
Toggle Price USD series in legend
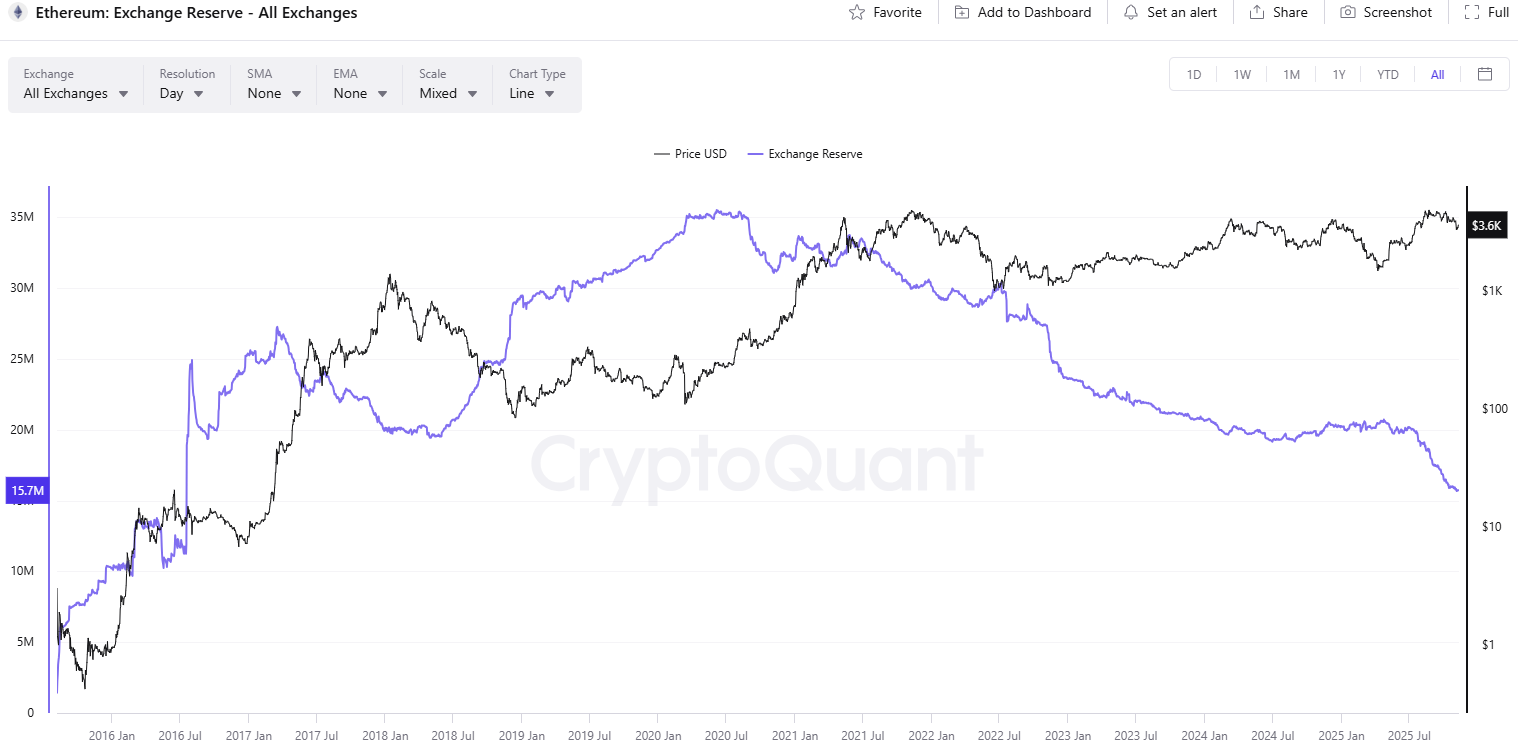tap(690, 154)
